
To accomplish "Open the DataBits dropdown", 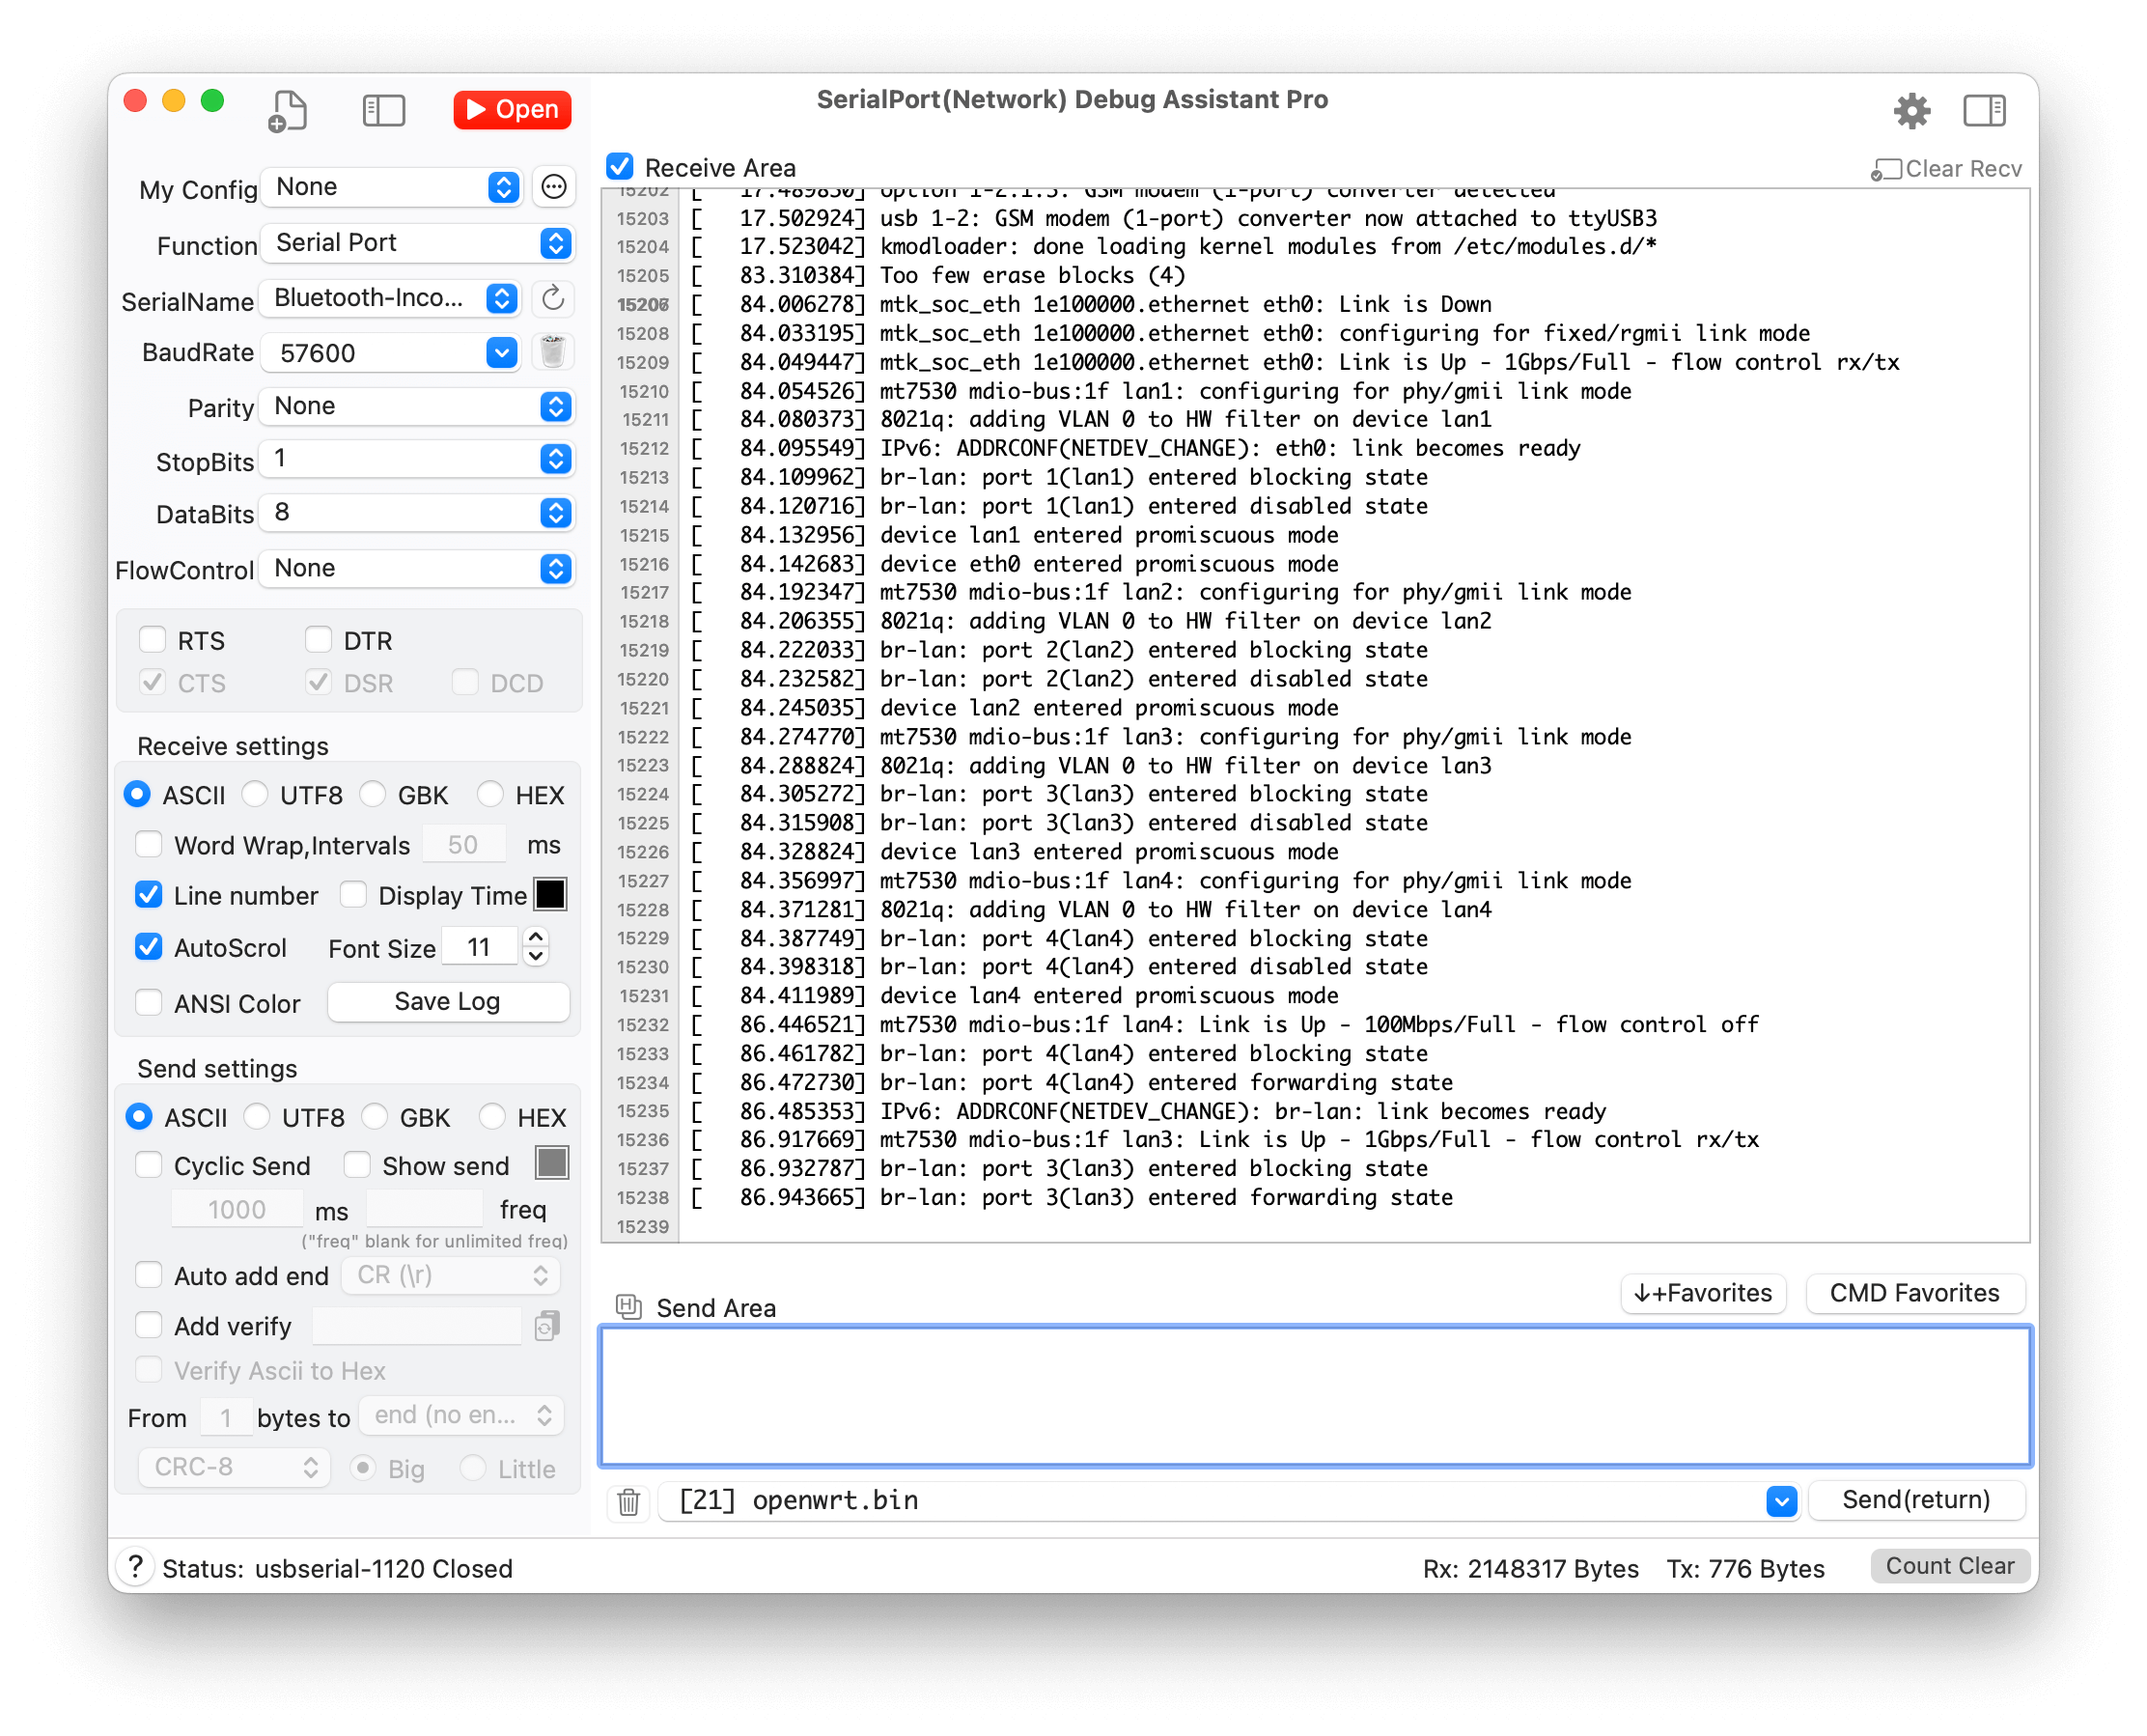I will pyautogui.click(x=417, y=513).
